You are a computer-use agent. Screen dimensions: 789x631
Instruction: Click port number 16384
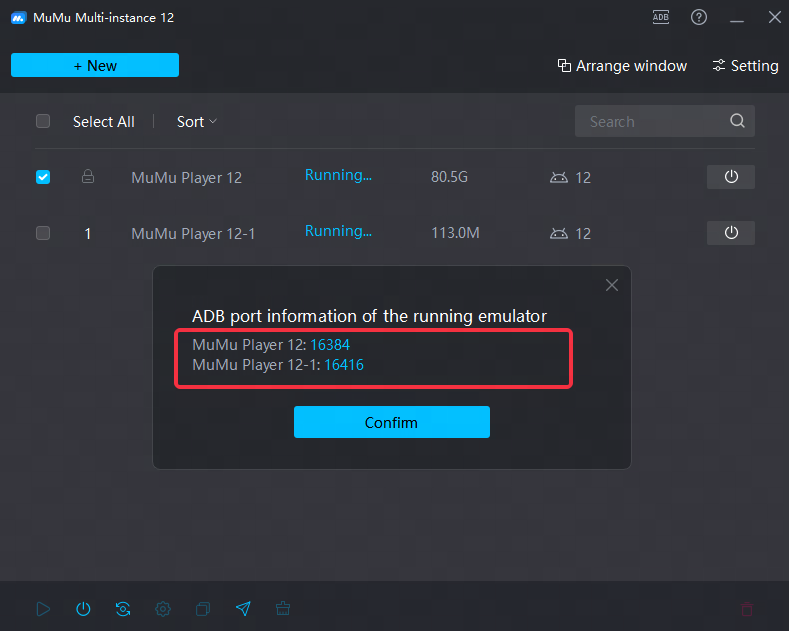[x=330, y=345]
